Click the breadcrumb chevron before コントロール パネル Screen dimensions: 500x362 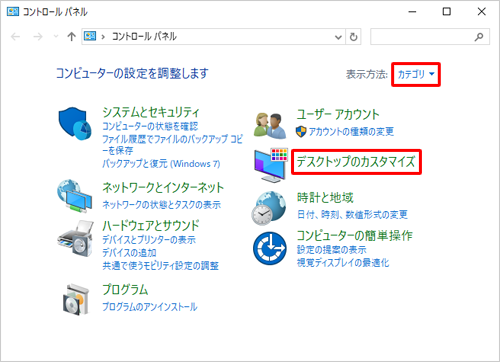[x=103, y=37]
